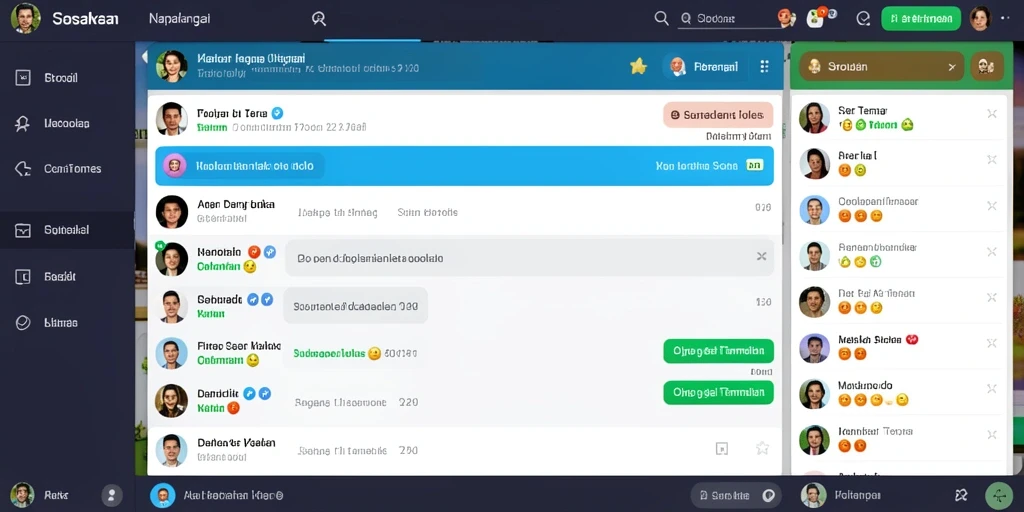
Task: Click round menu button beside Retie
Action: click(x=112, y=495)
